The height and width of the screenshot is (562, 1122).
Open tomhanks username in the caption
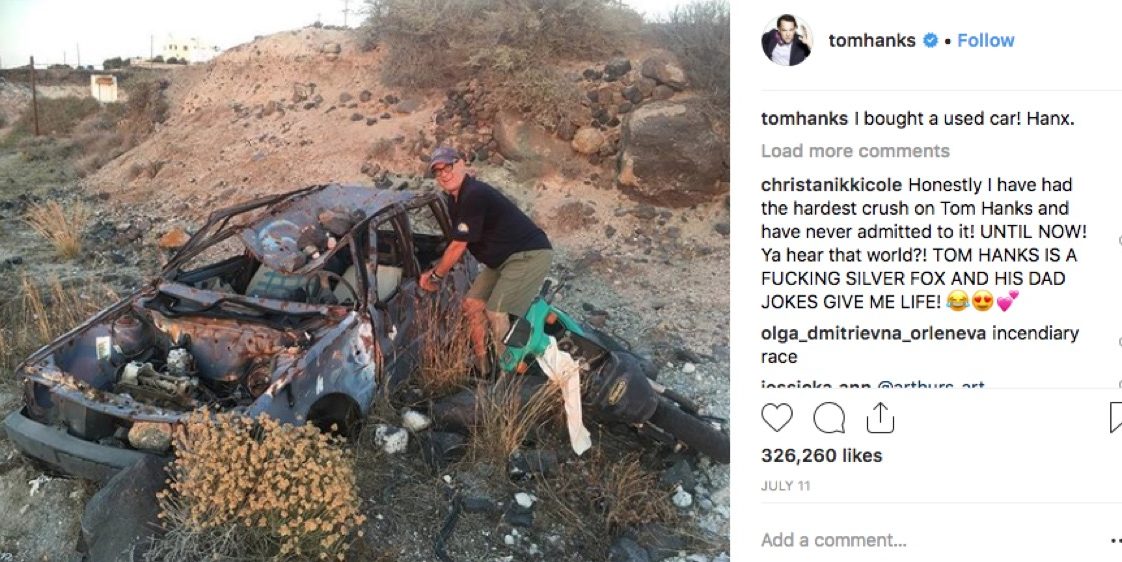[804, 120]
